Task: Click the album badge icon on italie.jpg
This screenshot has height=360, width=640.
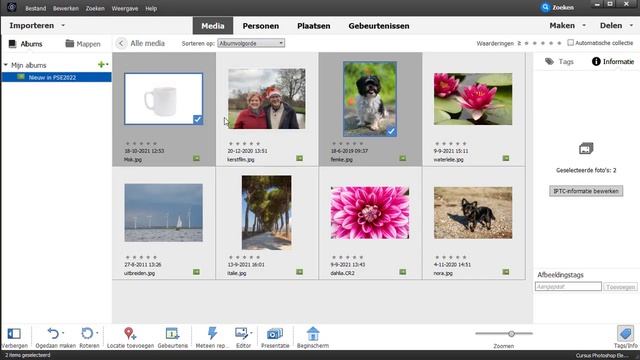Action: point(300,272)
